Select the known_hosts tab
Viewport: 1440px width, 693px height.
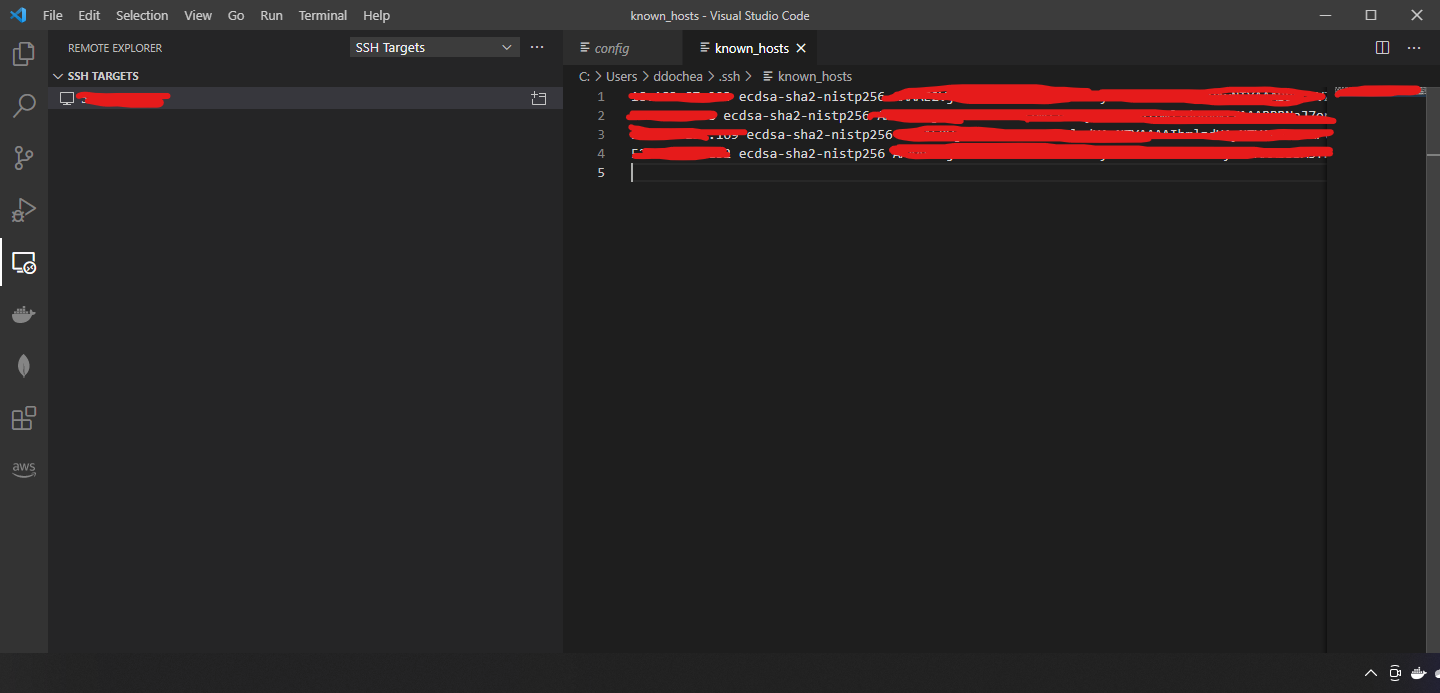(x=752, y=48)
